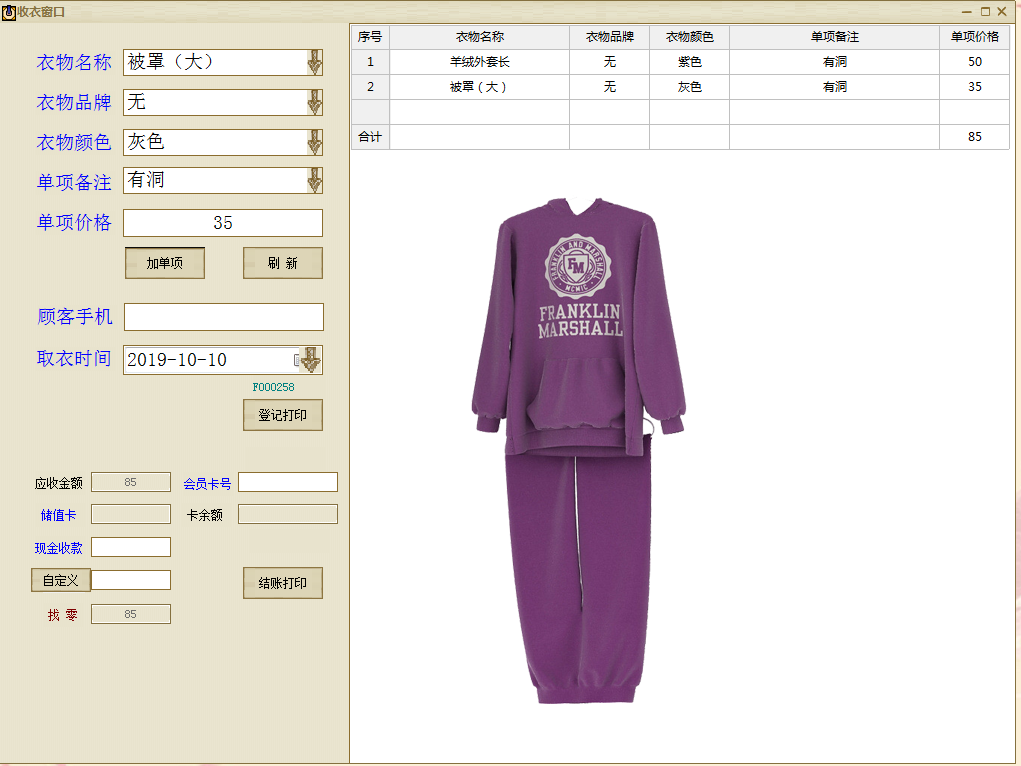Click the 结账打印 button
The image size is (1021, 766).
[x=283, y=583]
